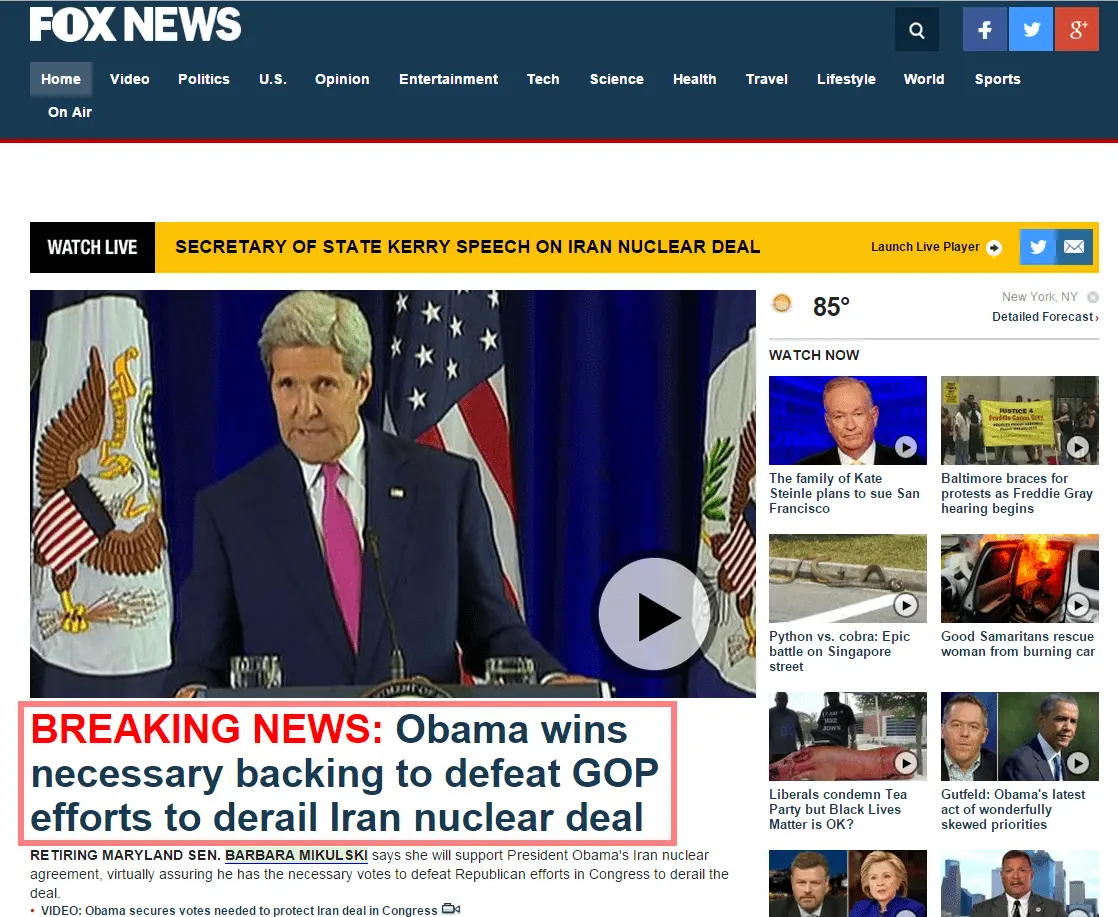The height and width of the screenshot is (917, 1118).
Task: Open VIDEO: Obama secures votes link
Action: [x=239, y=910]
